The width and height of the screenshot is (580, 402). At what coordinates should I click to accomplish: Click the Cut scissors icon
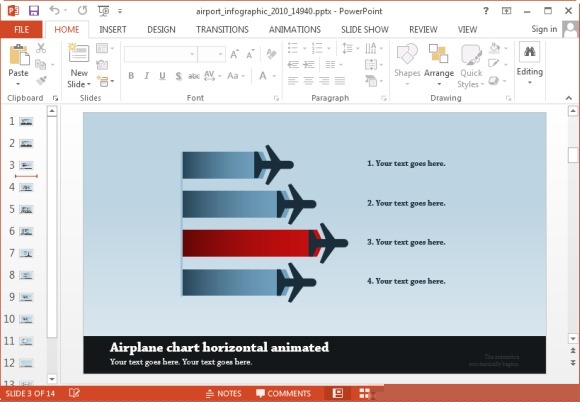tap(41, 48)
